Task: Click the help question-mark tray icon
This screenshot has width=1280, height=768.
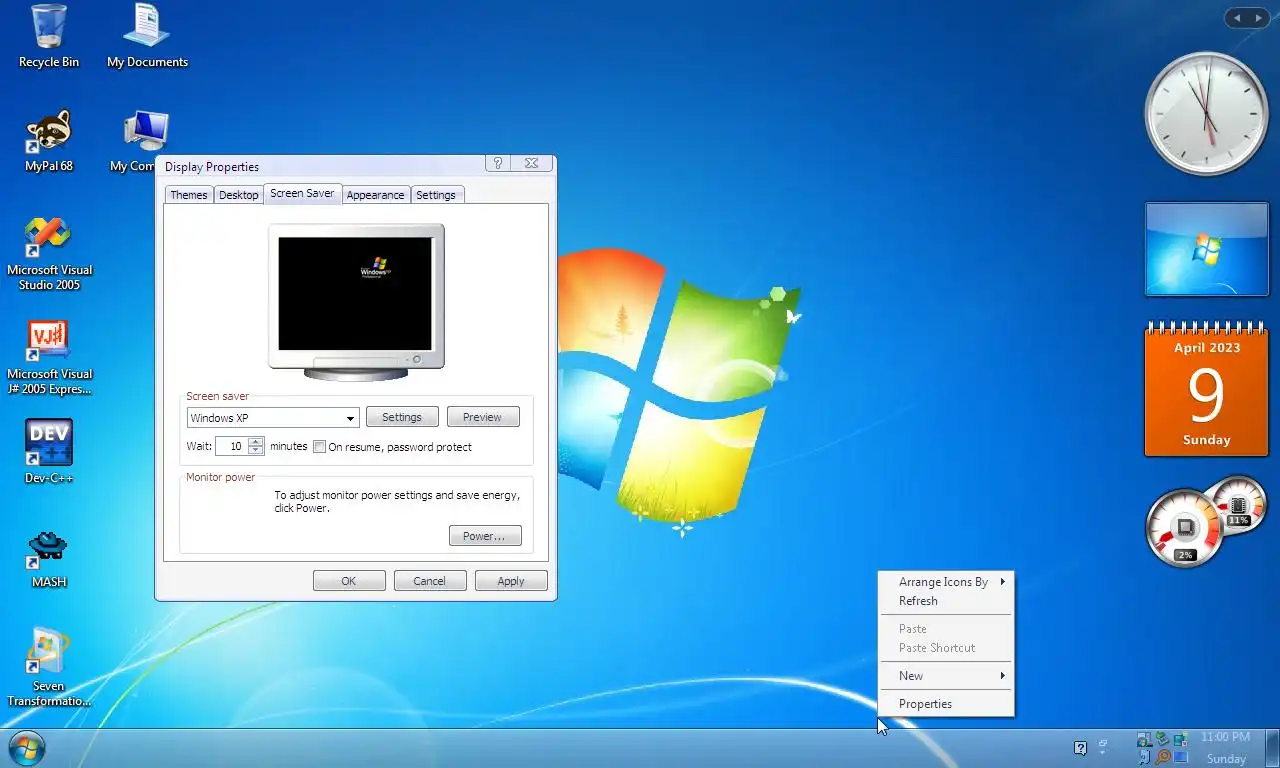Action: coord(1081,748)
